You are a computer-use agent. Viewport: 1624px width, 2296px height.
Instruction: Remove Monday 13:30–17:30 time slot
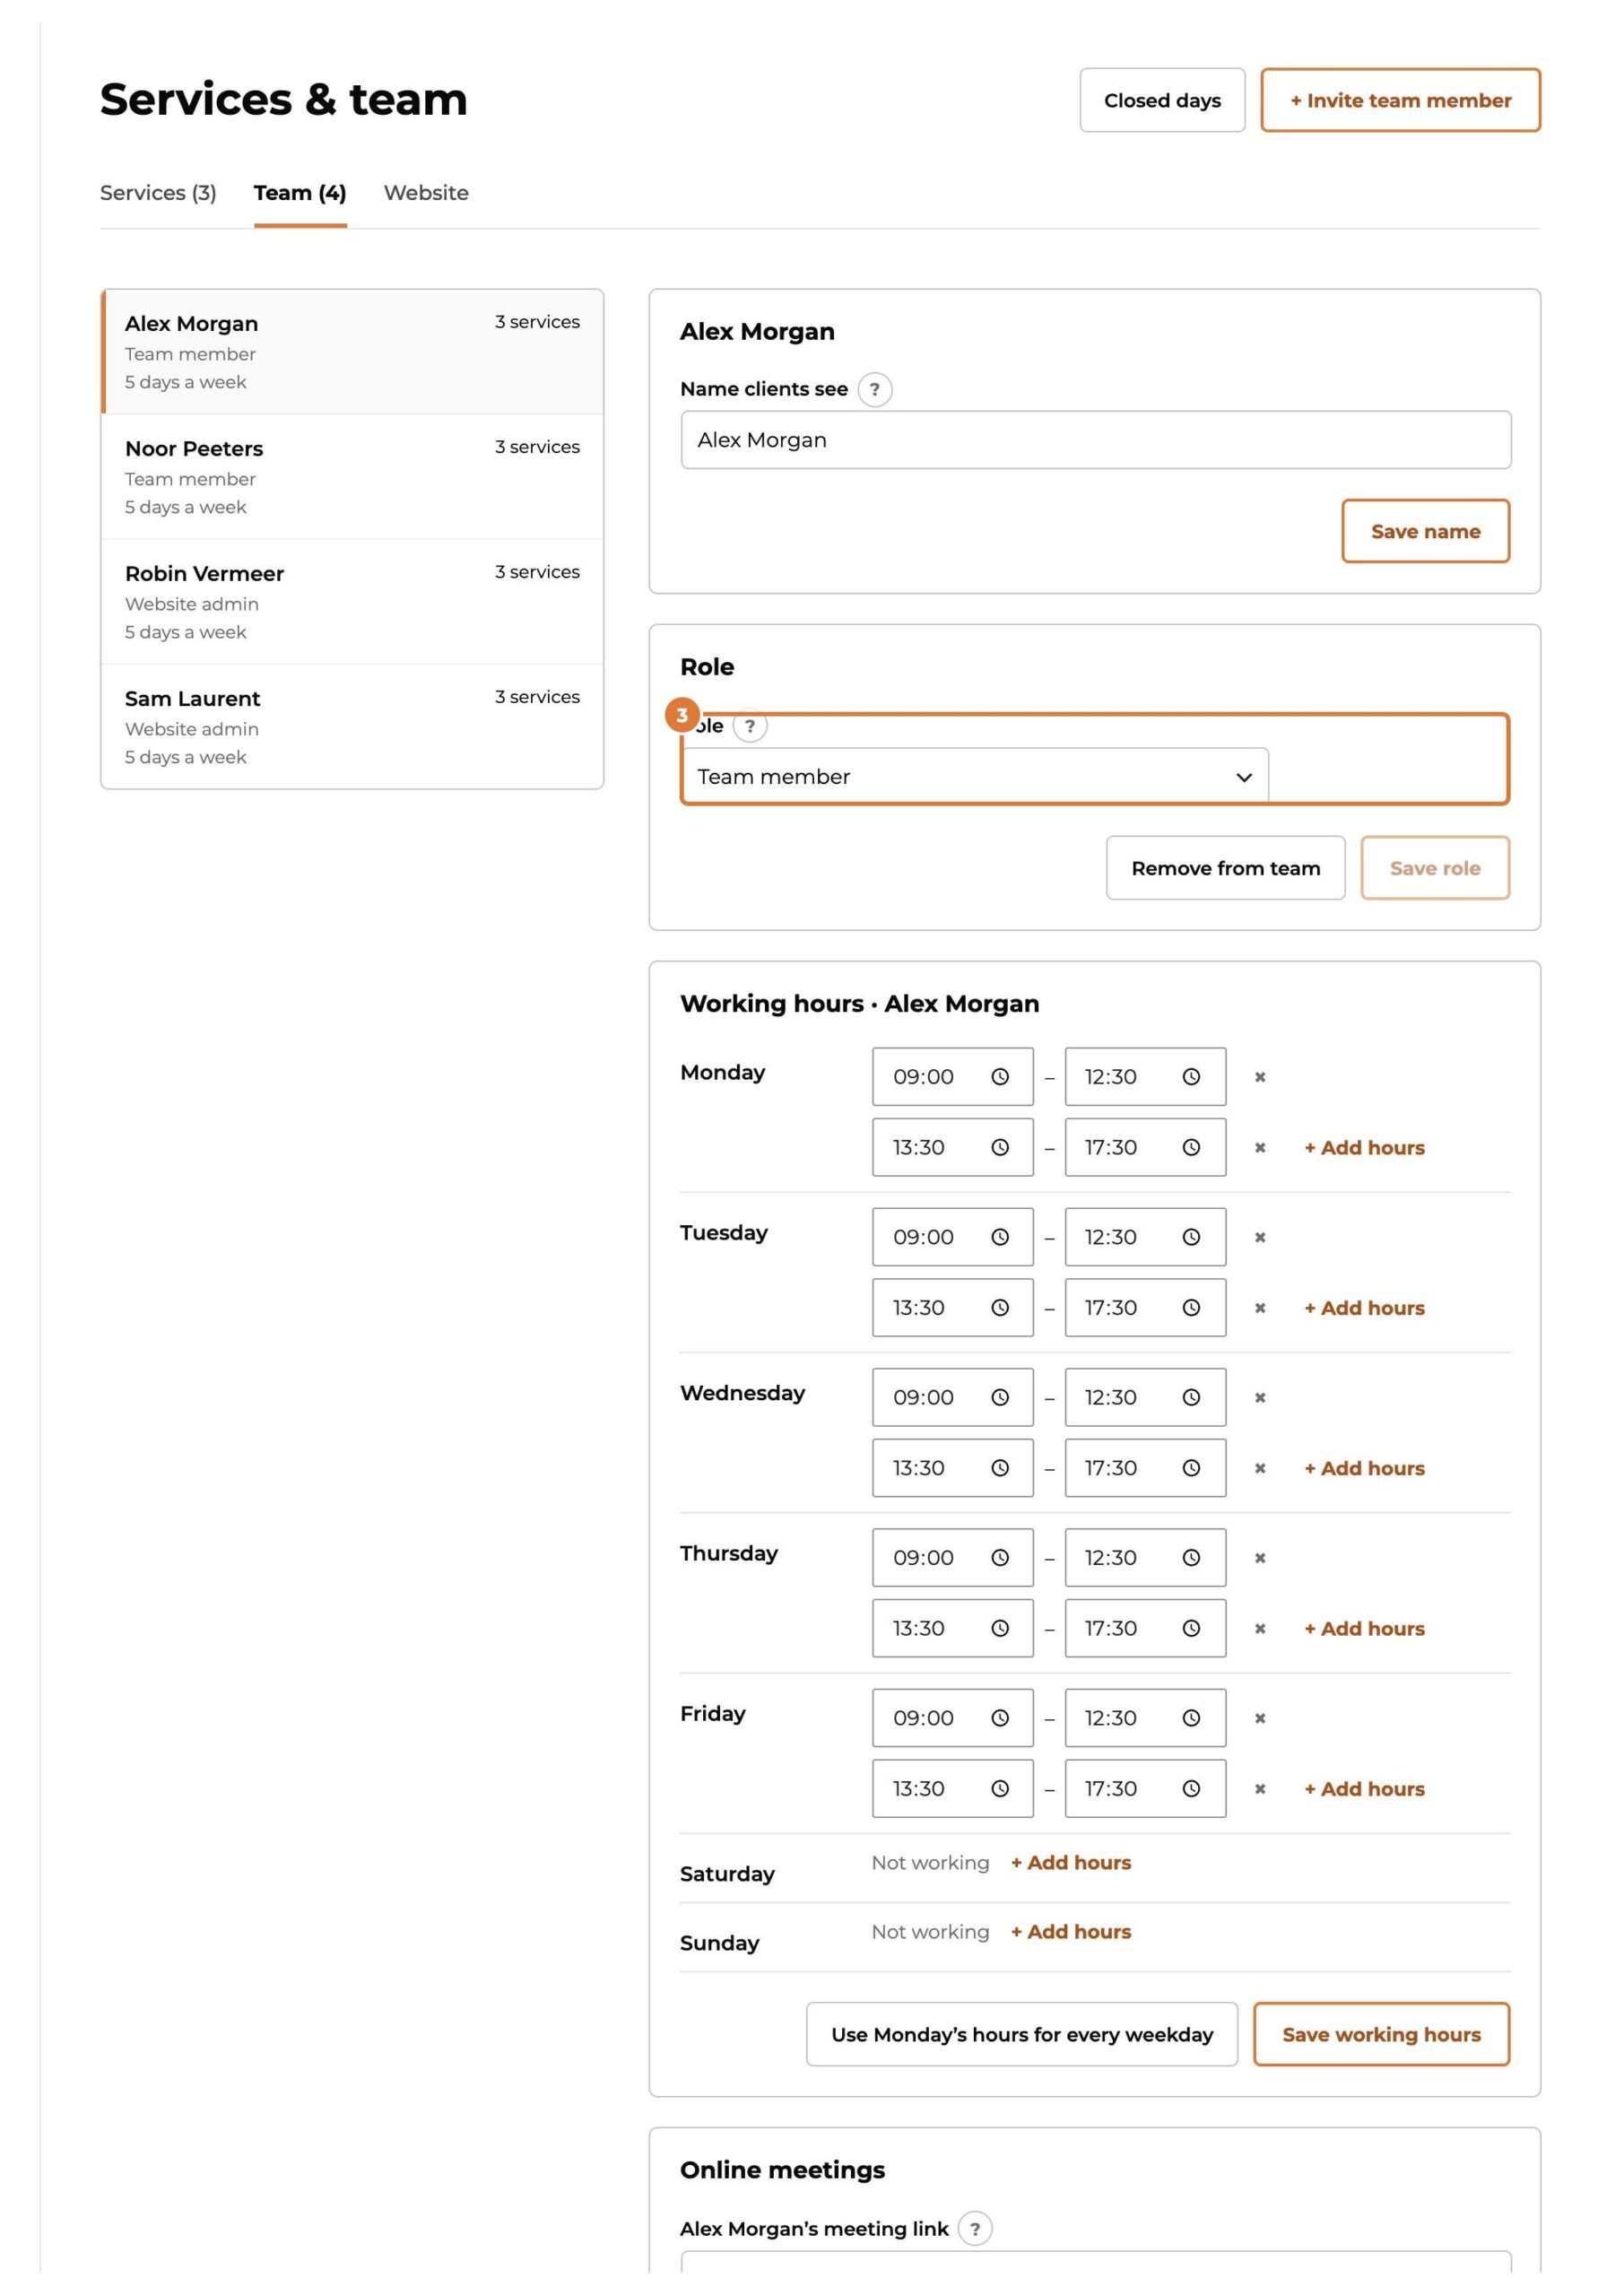1260,1148
